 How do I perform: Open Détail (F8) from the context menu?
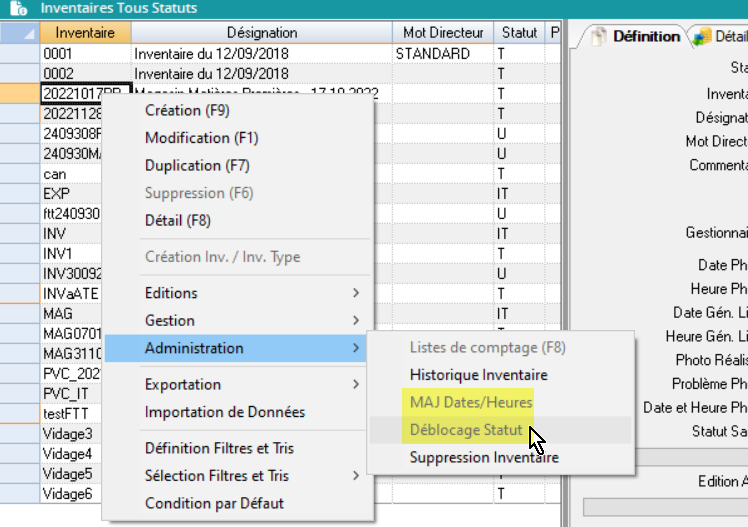[x=178, y=220]
